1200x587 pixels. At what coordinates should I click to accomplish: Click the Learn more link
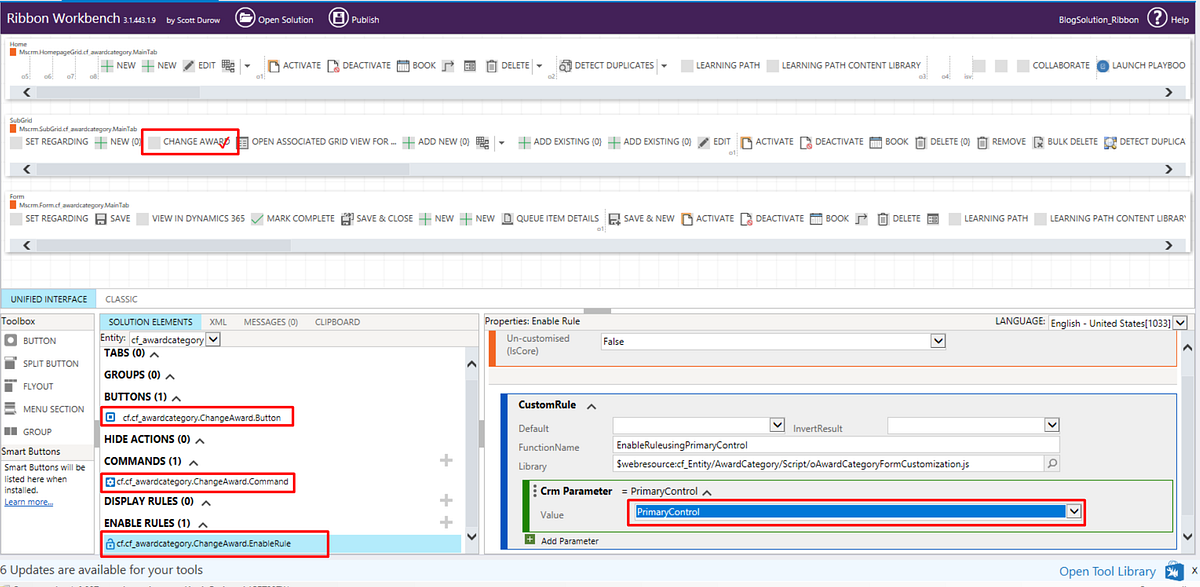28,501
